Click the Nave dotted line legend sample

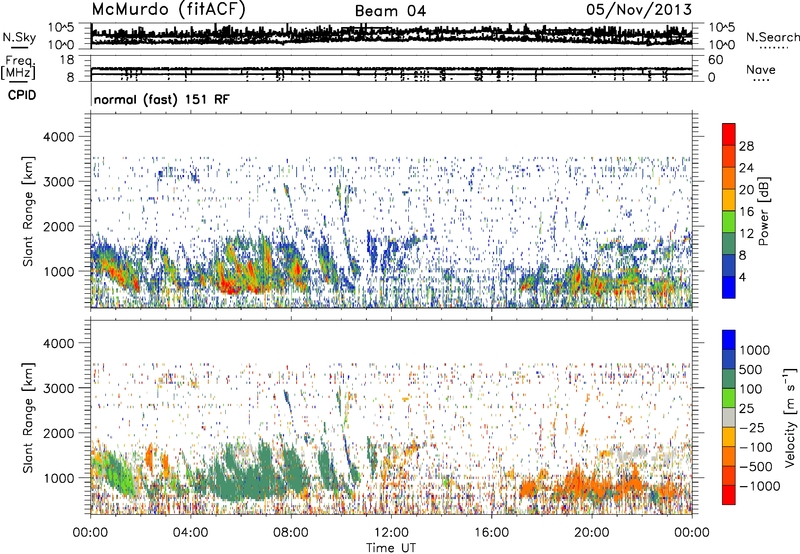(x=762, y=80)
